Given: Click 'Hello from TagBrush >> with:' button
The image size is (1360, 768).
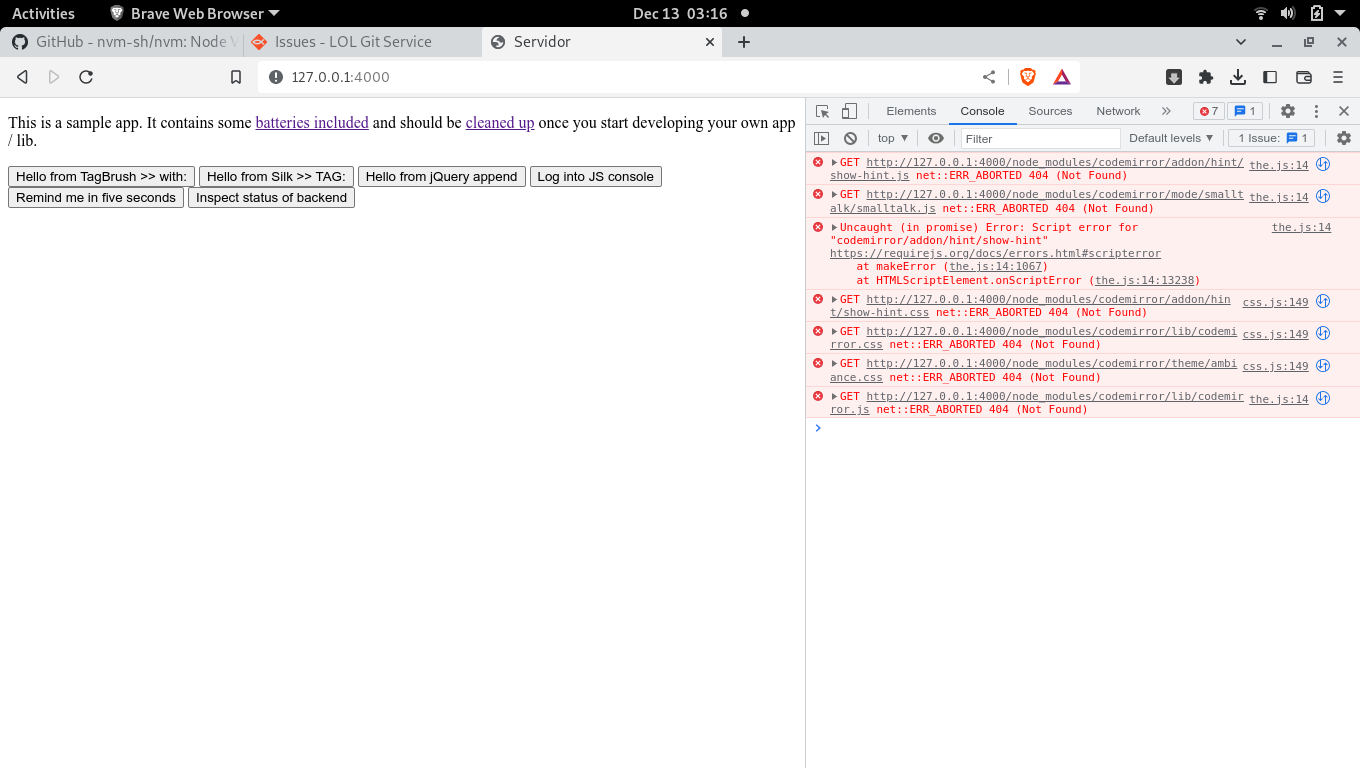Looking at the screenshot, I should [x=101, y=176].
